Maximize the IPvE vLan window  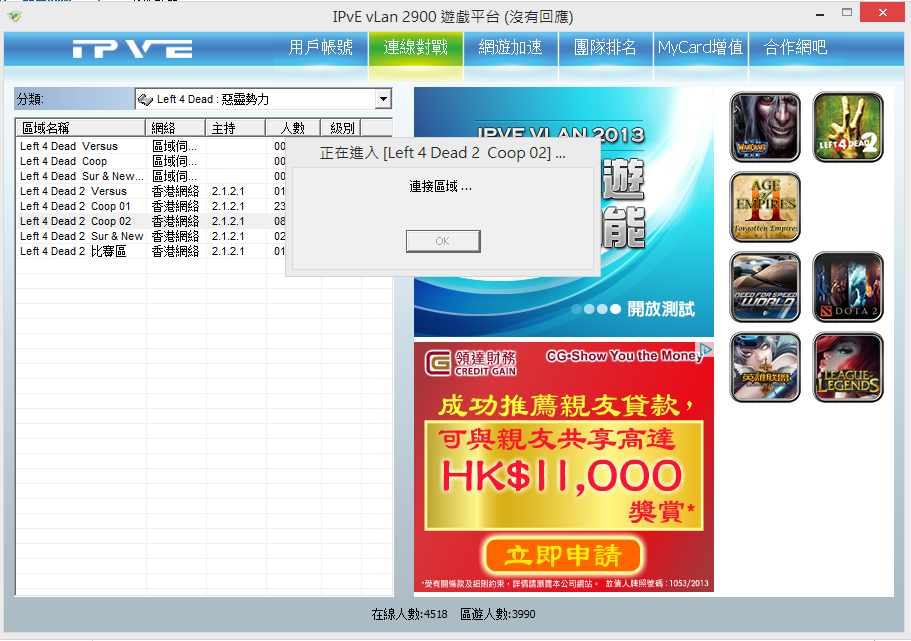click(x=847, y=13)
